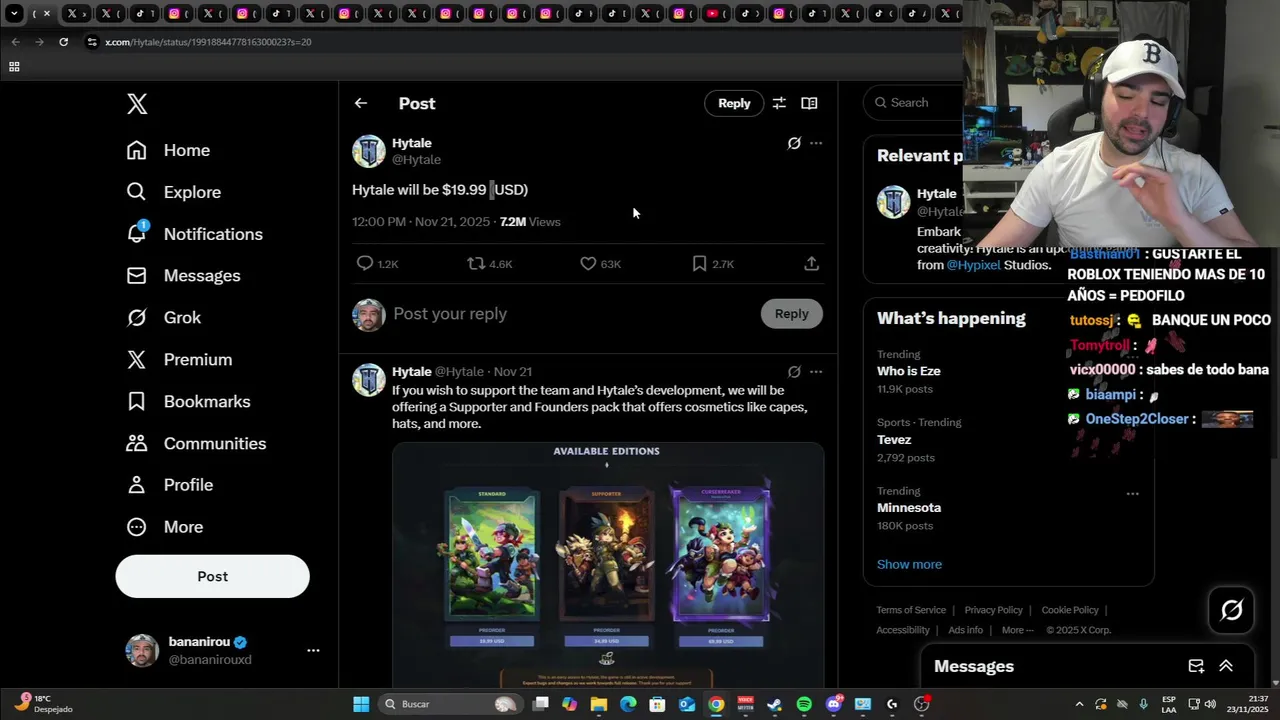The width and height of the screenshot is (1280, 720).
Task: Bookmark the post with 2.7K bookmarks
Action: (713, 264)
